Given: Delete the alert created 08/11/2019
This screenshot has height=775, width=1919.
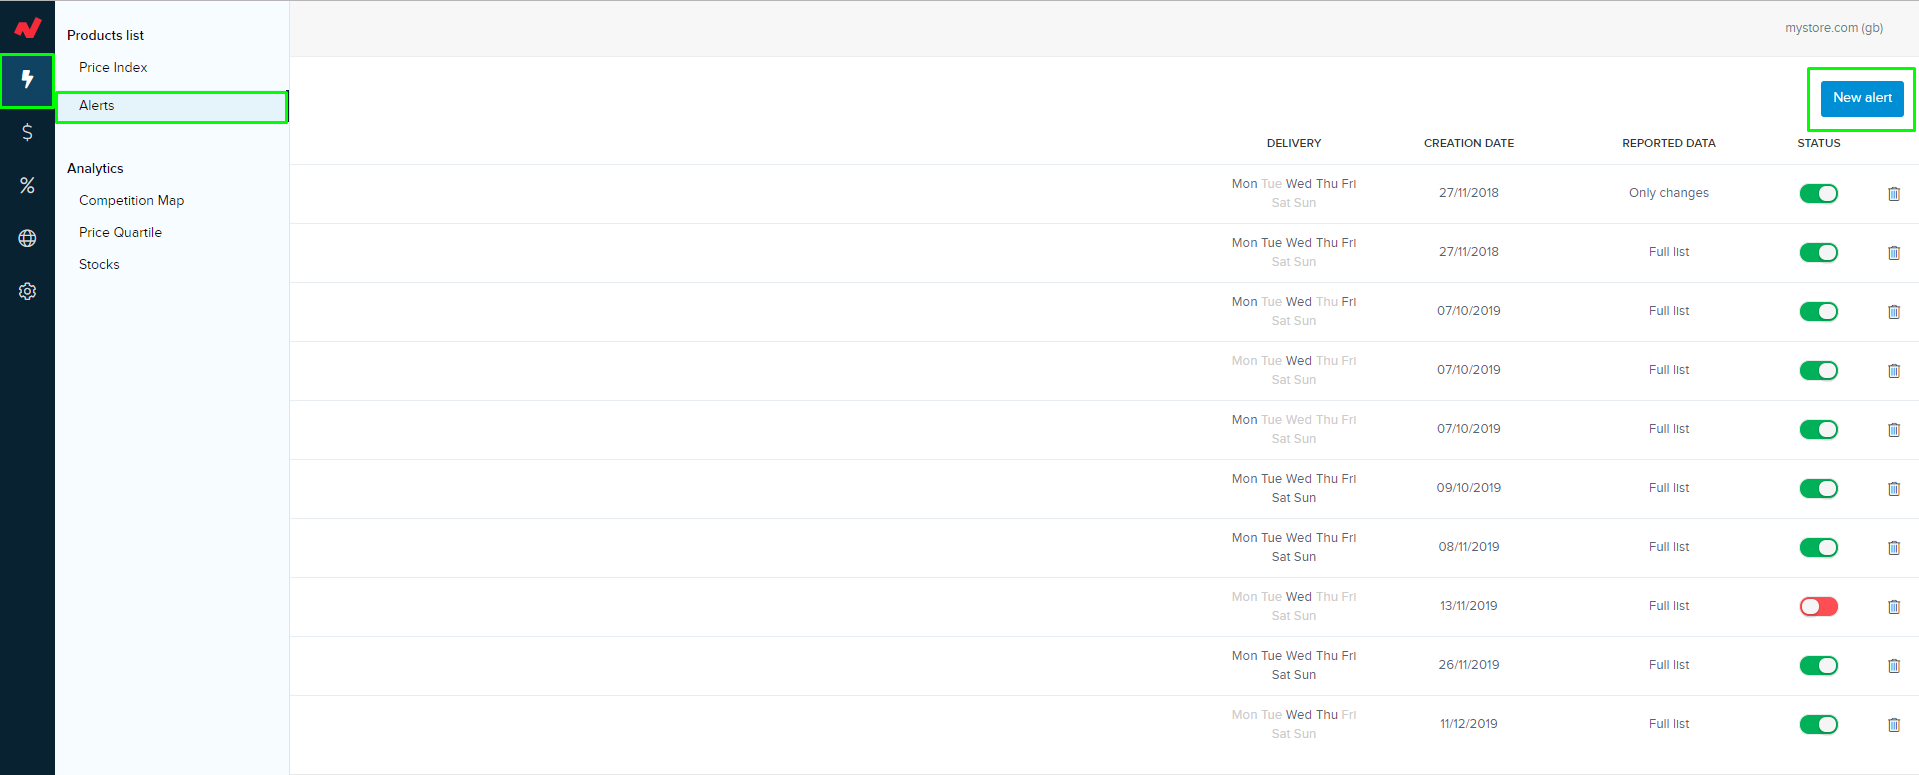Looking at the screenshot, I should click(x=1894, y=548).
